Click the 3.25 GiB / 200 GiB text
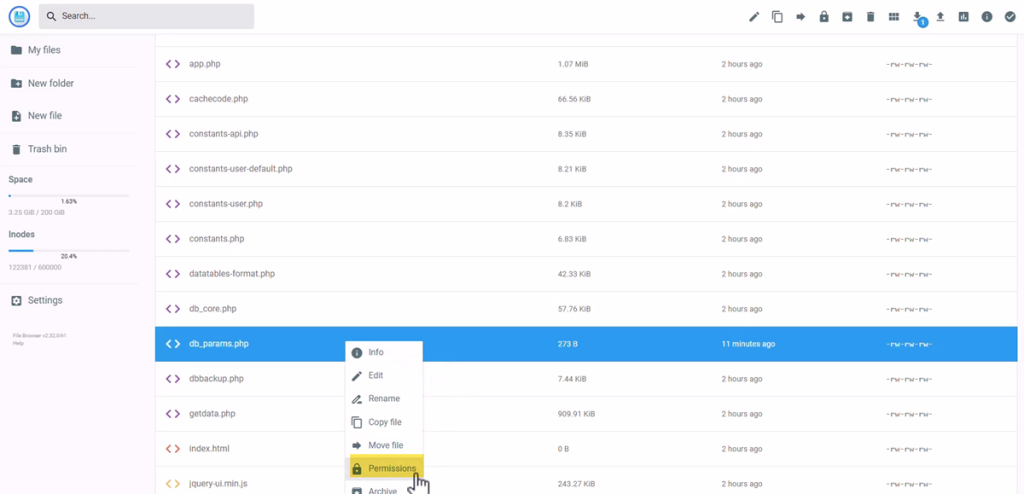1024x494 pixels. click(x=37, y=212)
